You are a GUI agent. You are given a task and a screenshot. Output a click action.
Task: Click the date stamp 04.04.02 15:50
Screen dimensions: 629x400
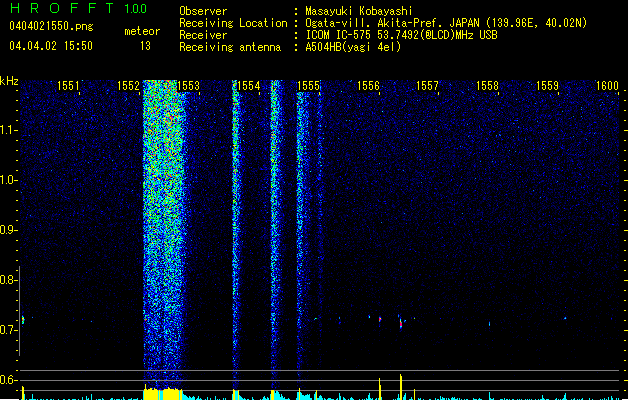[51, 46]
